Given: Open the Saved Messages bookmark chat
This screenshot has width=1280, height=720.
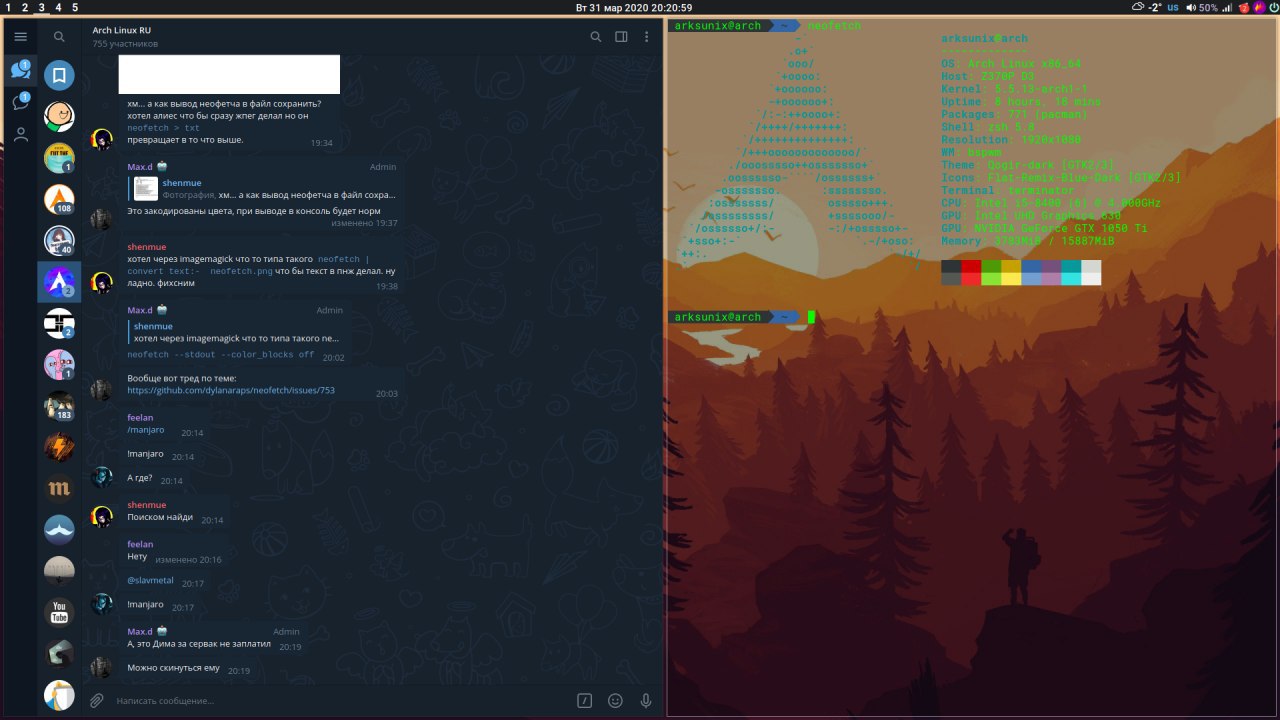Looking at the screenshot, I should pos(59,75).
